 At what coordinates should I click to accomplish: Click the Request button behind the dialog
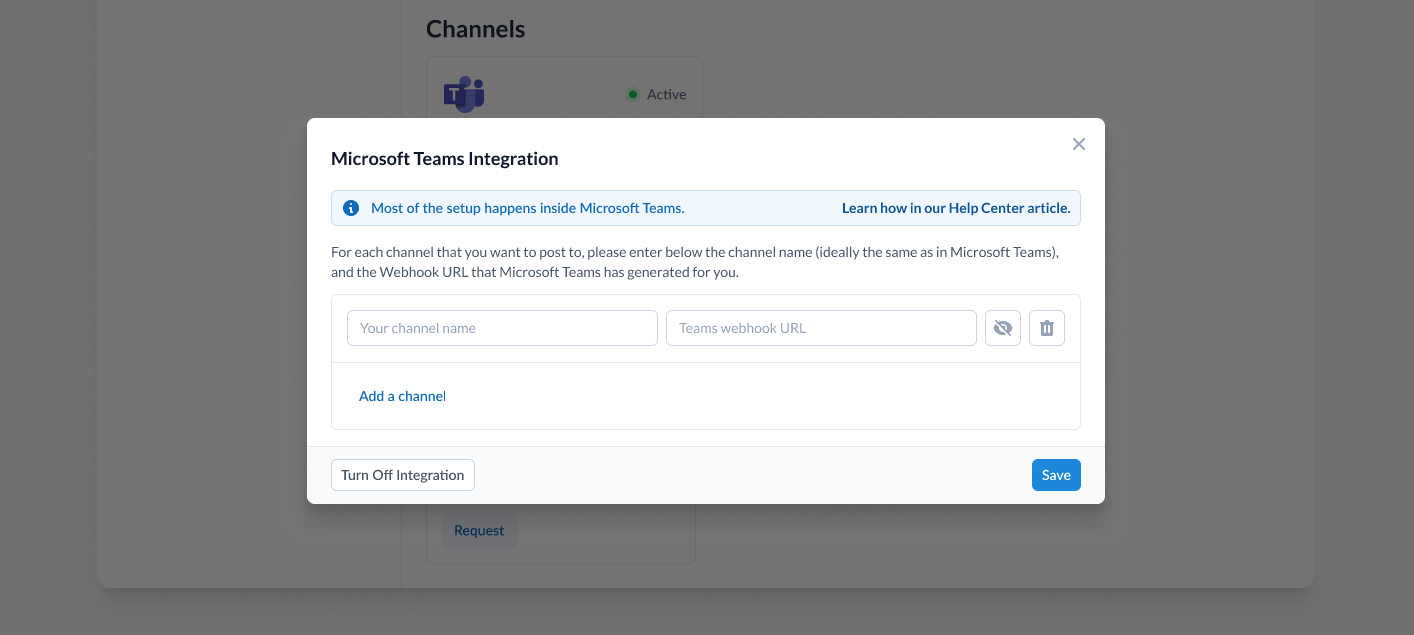pyautogui.click(x=479, y=530)
